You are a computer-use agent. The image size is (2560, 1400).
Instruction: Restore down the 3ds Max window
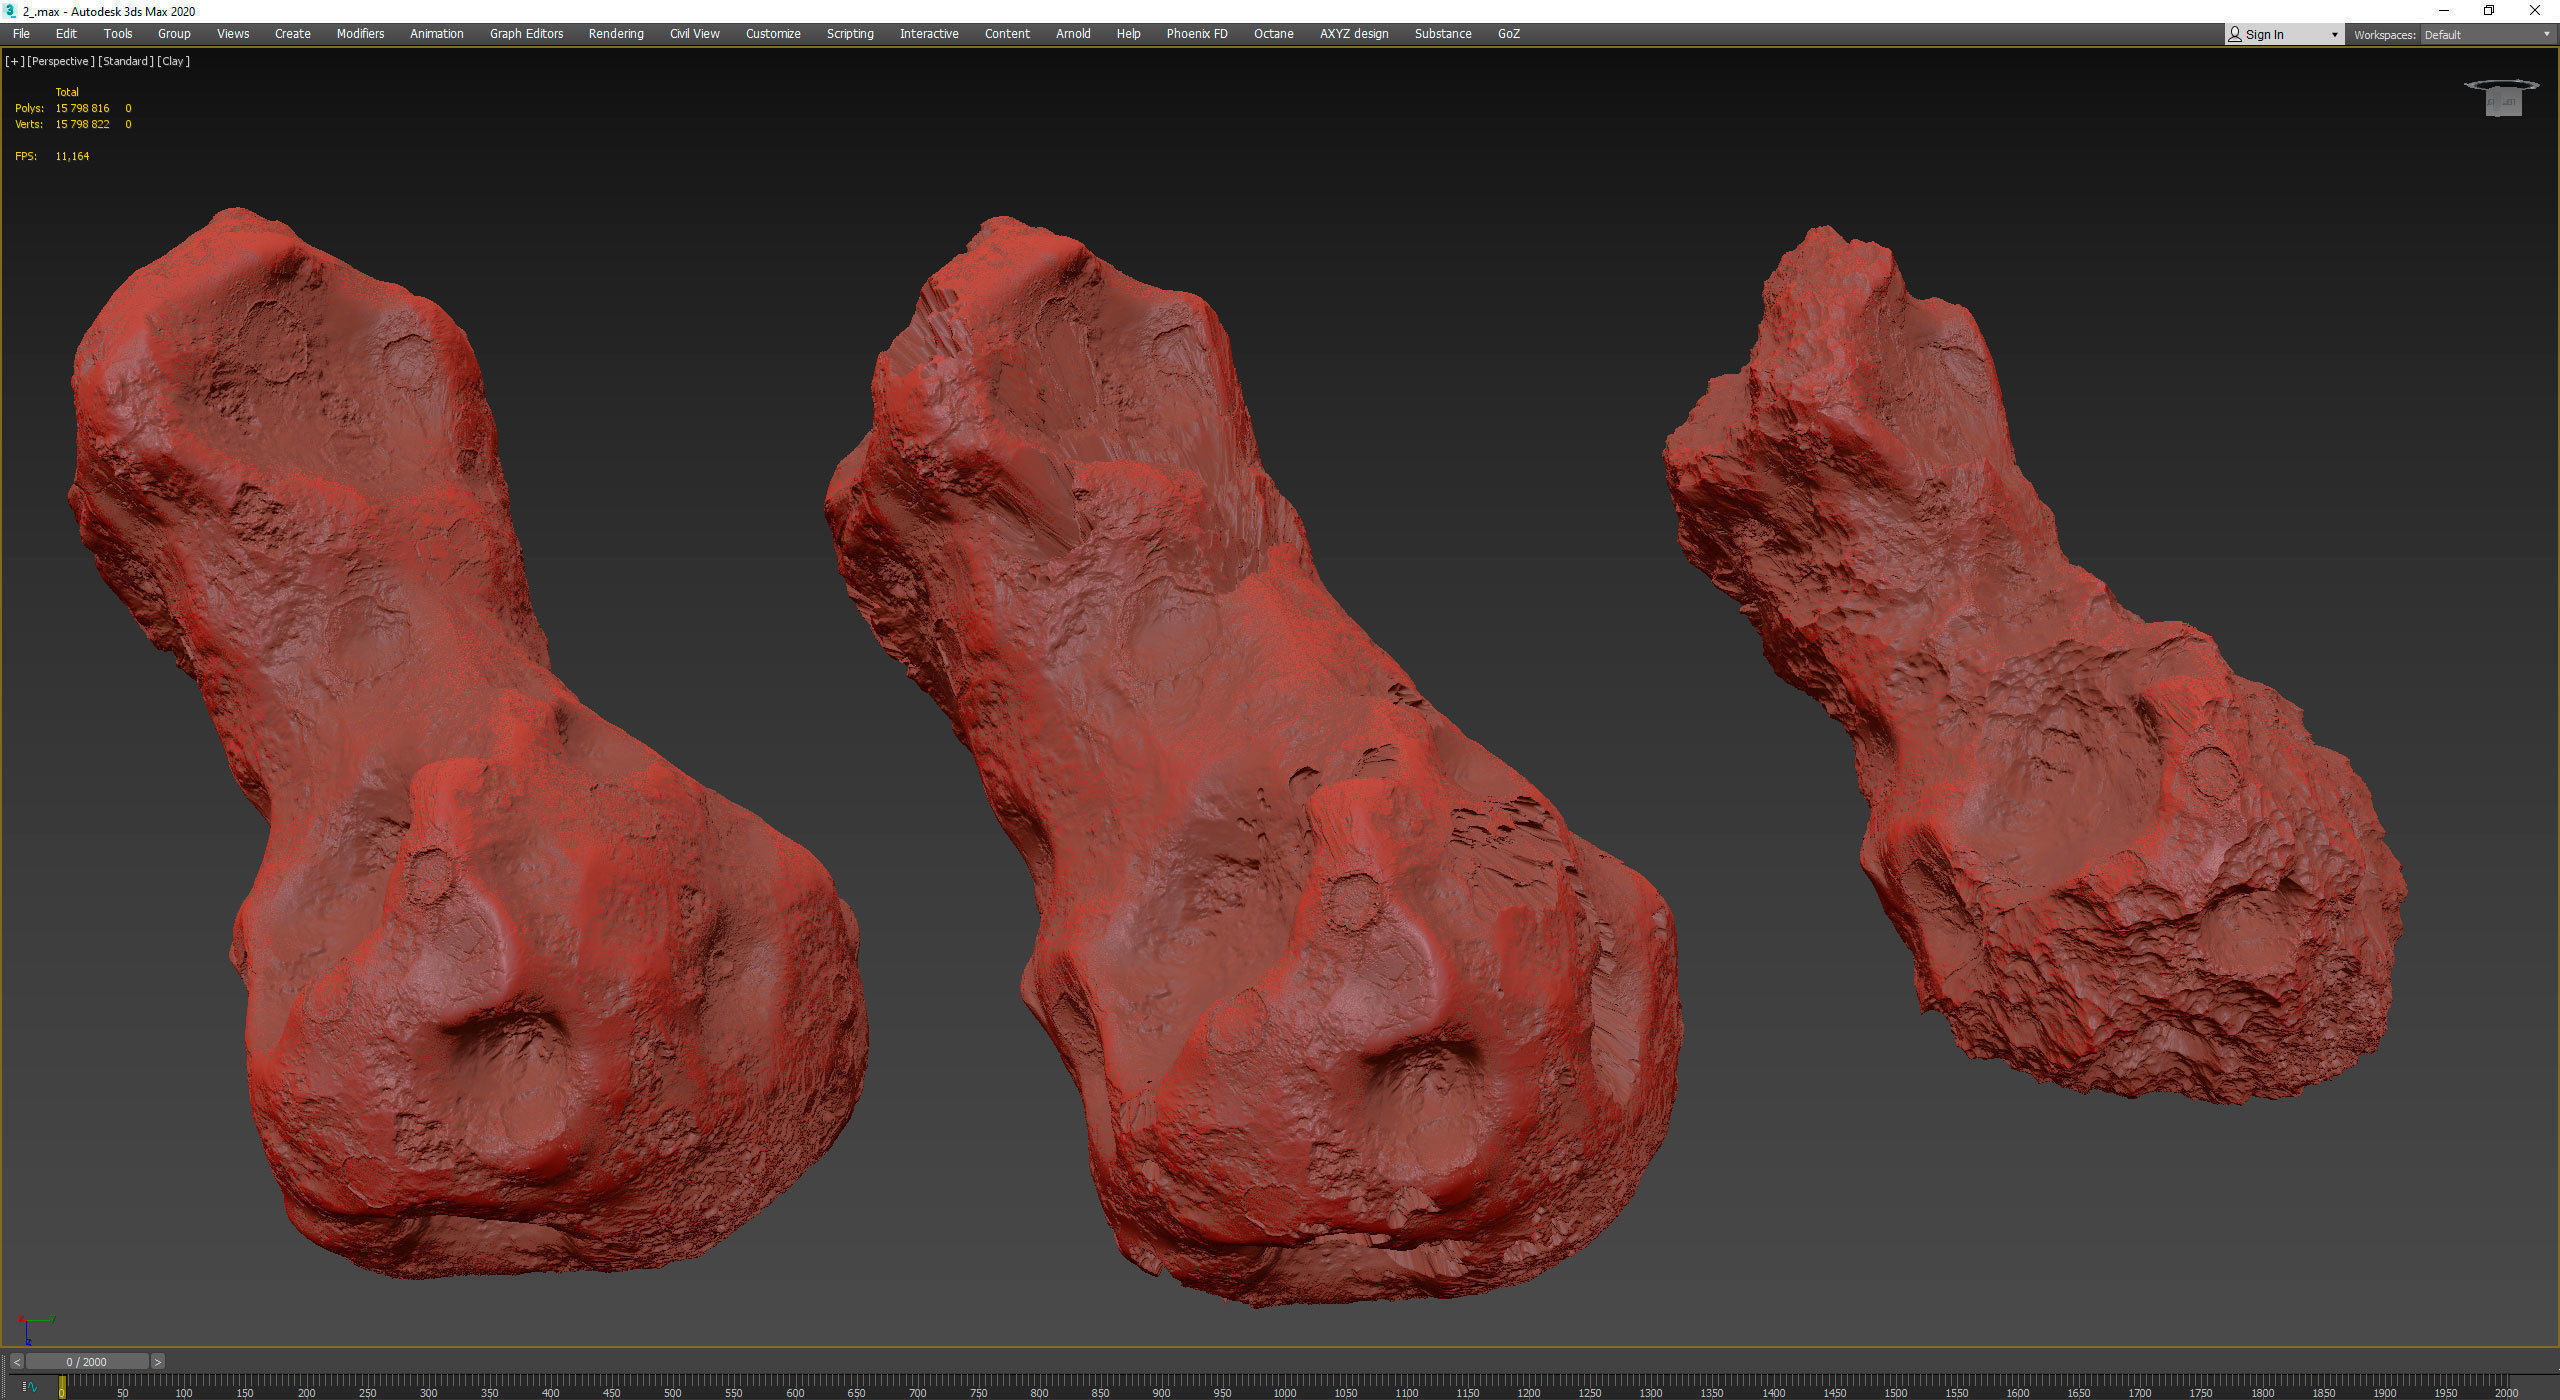2489,11
